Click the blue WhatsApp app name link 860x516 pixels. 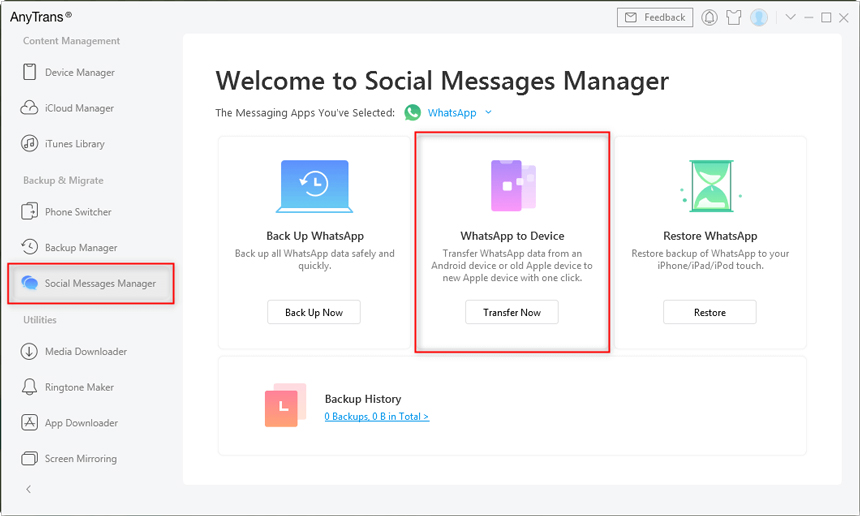pos(452,112)
